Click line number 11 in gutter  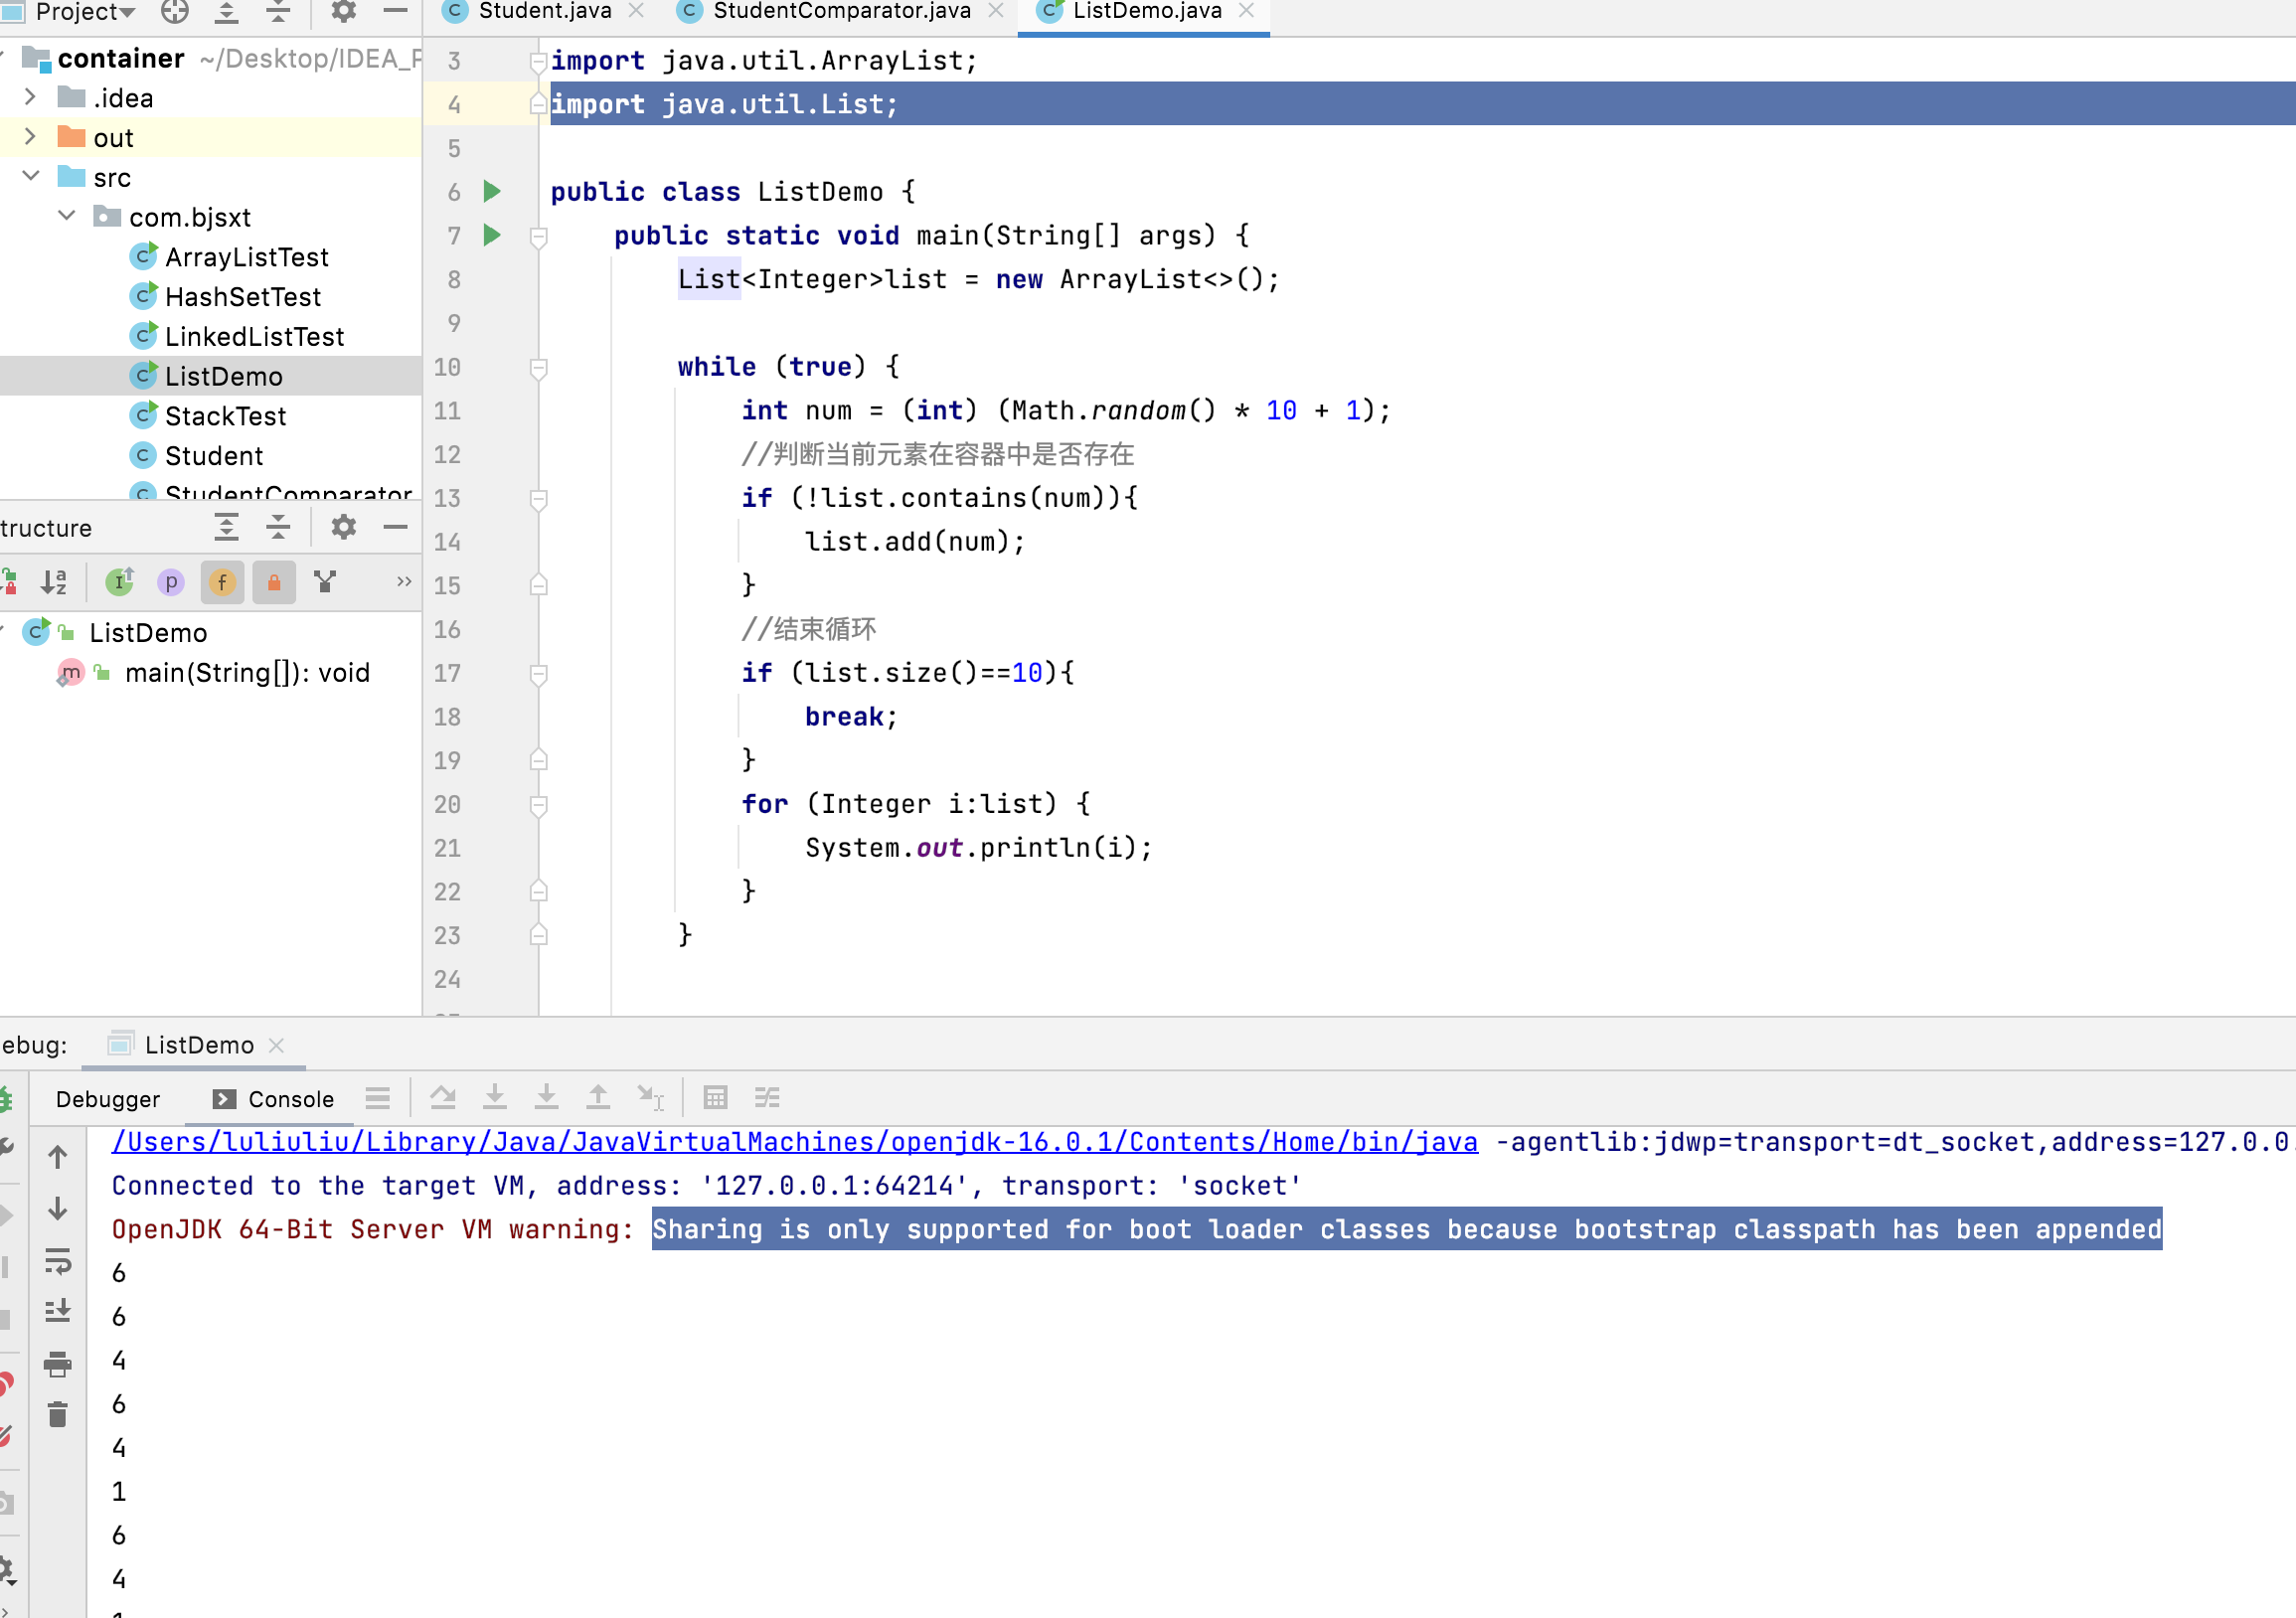coord(447,411)
